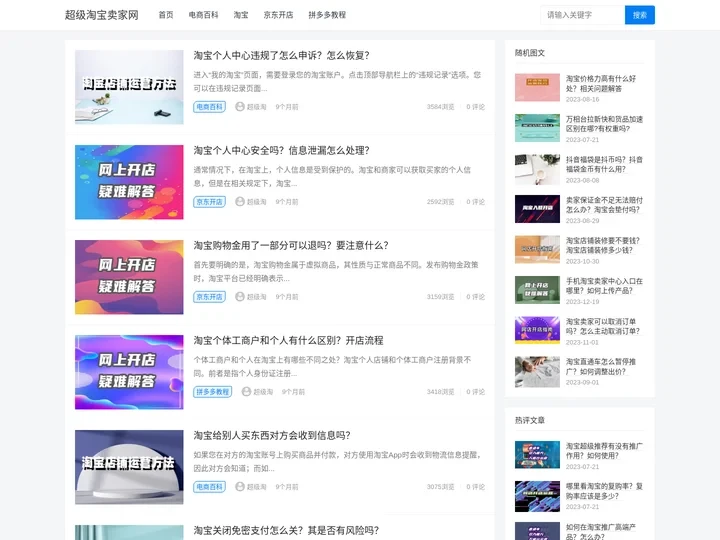The image size is (720, 540).
Task: Open sidebar post 淘宝价格力高有什么好处
Action: (x=601, y=84)
